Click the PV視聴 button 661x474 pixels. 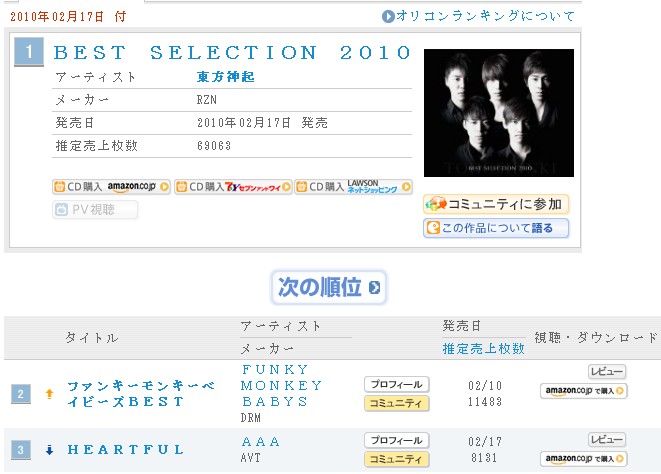[x=95, y=210]
